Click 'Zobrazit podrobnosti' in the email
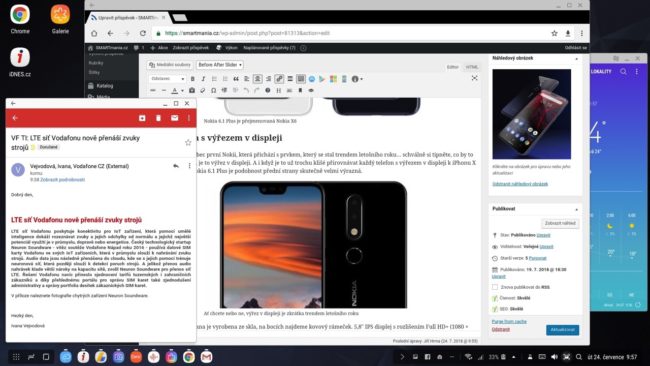This screenshot has height=366, width=650. [x=63, y=180]
